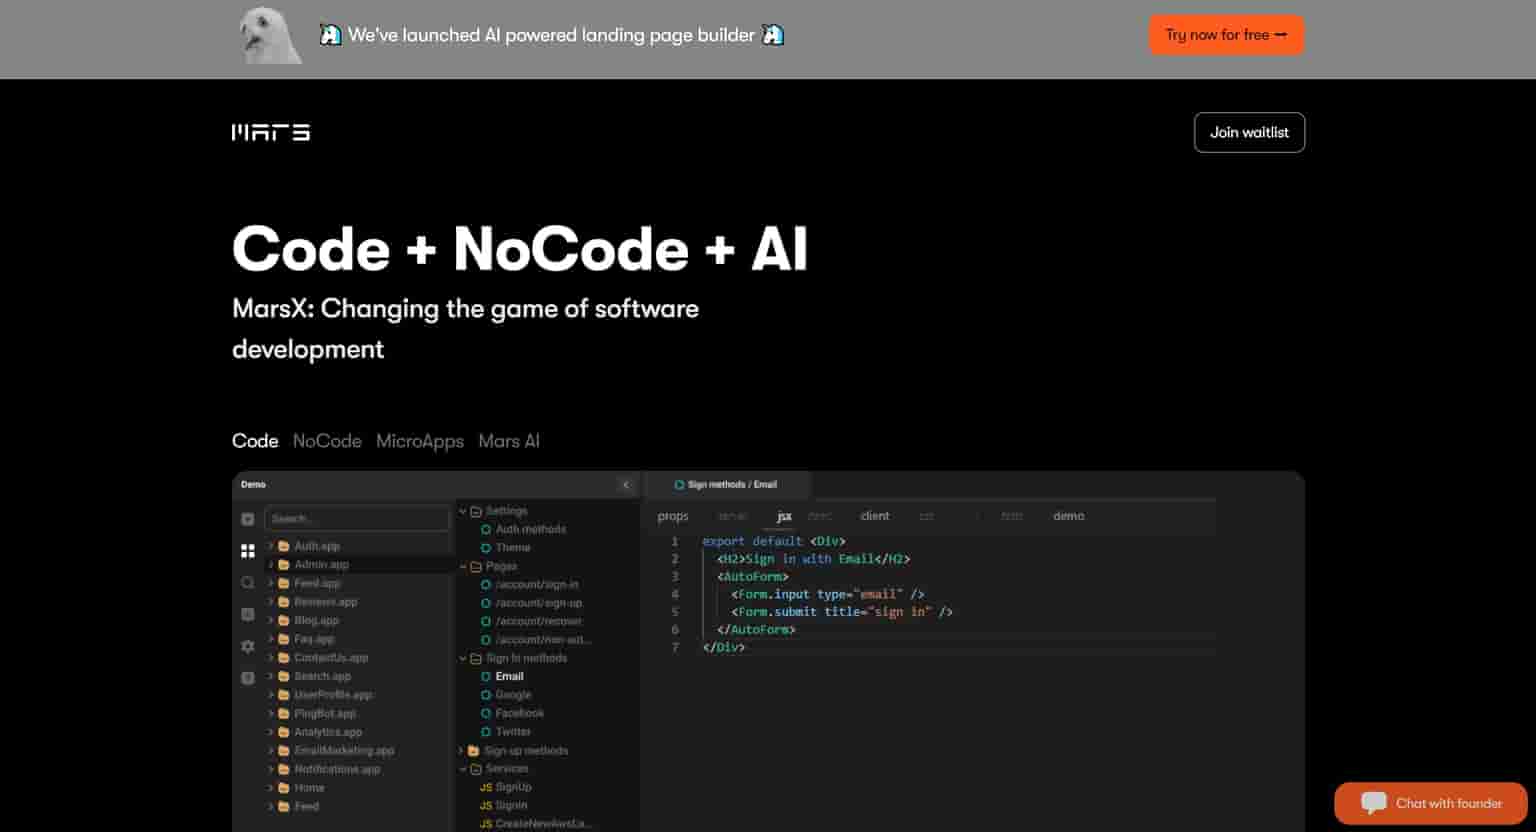The image size is (1536, 832).
Task: Switch to the Mars AI tab
Action: 509,441
